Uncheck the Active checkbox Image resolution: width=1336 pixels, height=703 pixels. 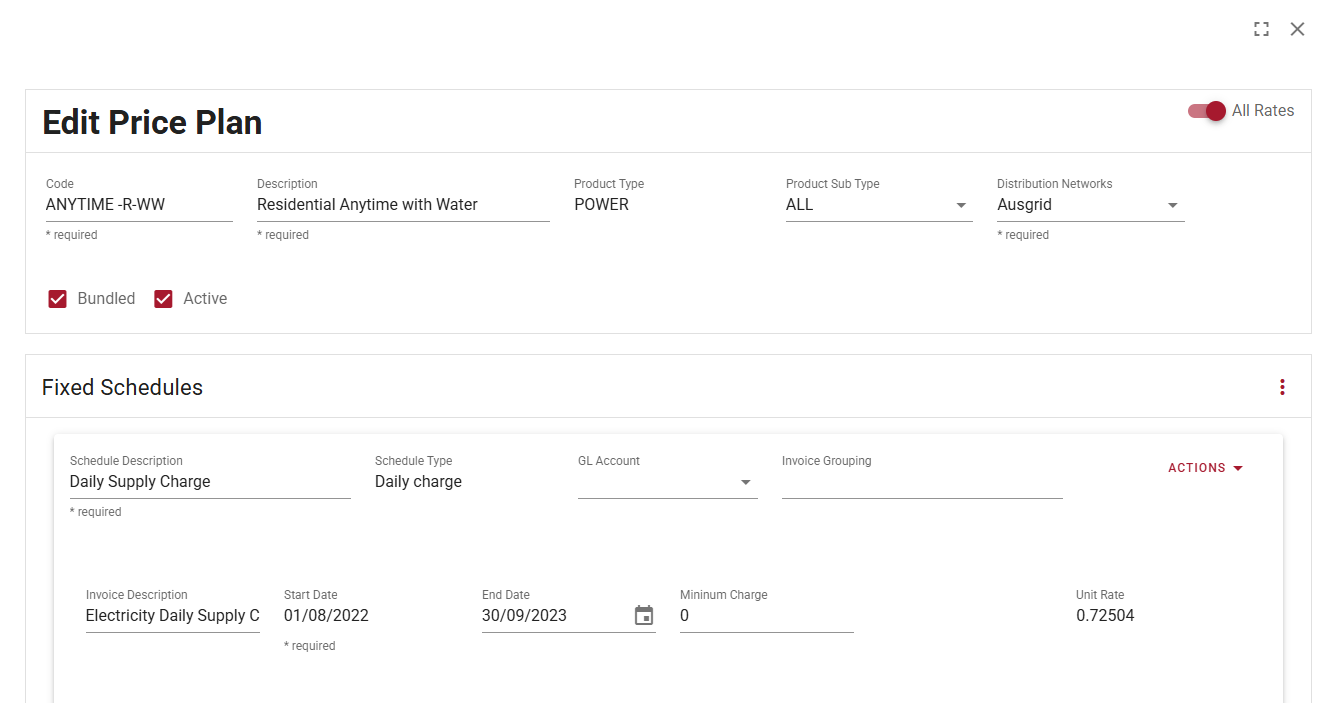(x=164, y=298)
